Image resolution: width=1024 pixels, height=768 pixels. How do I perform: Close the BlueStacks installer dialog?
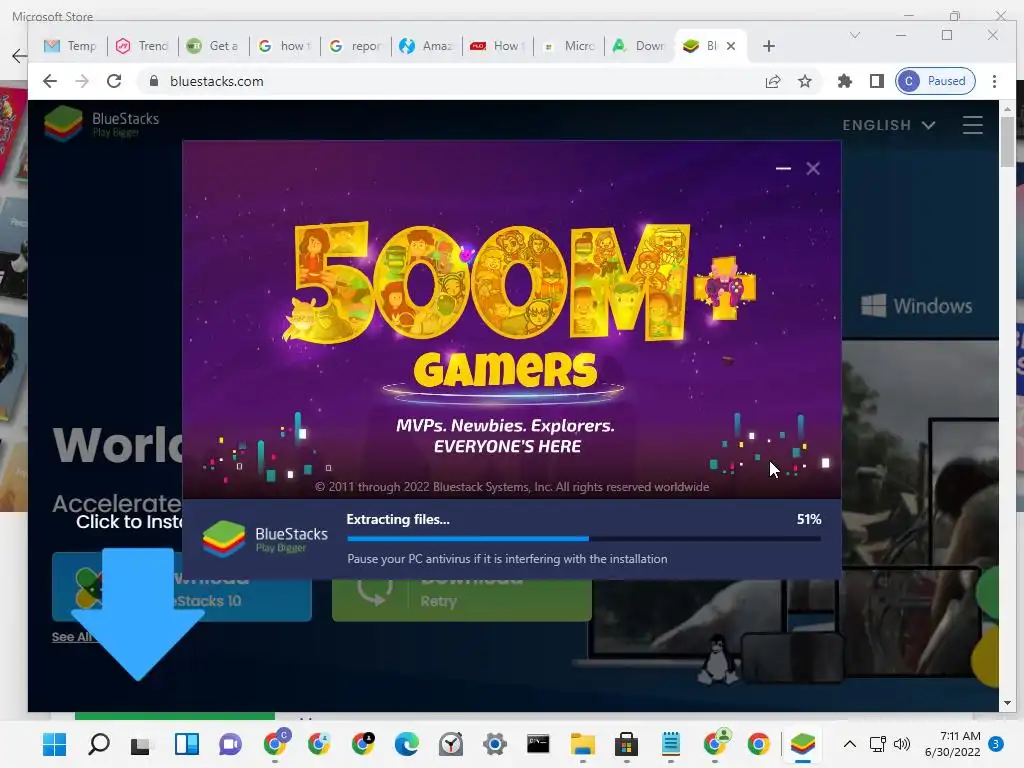pos(812,168)
